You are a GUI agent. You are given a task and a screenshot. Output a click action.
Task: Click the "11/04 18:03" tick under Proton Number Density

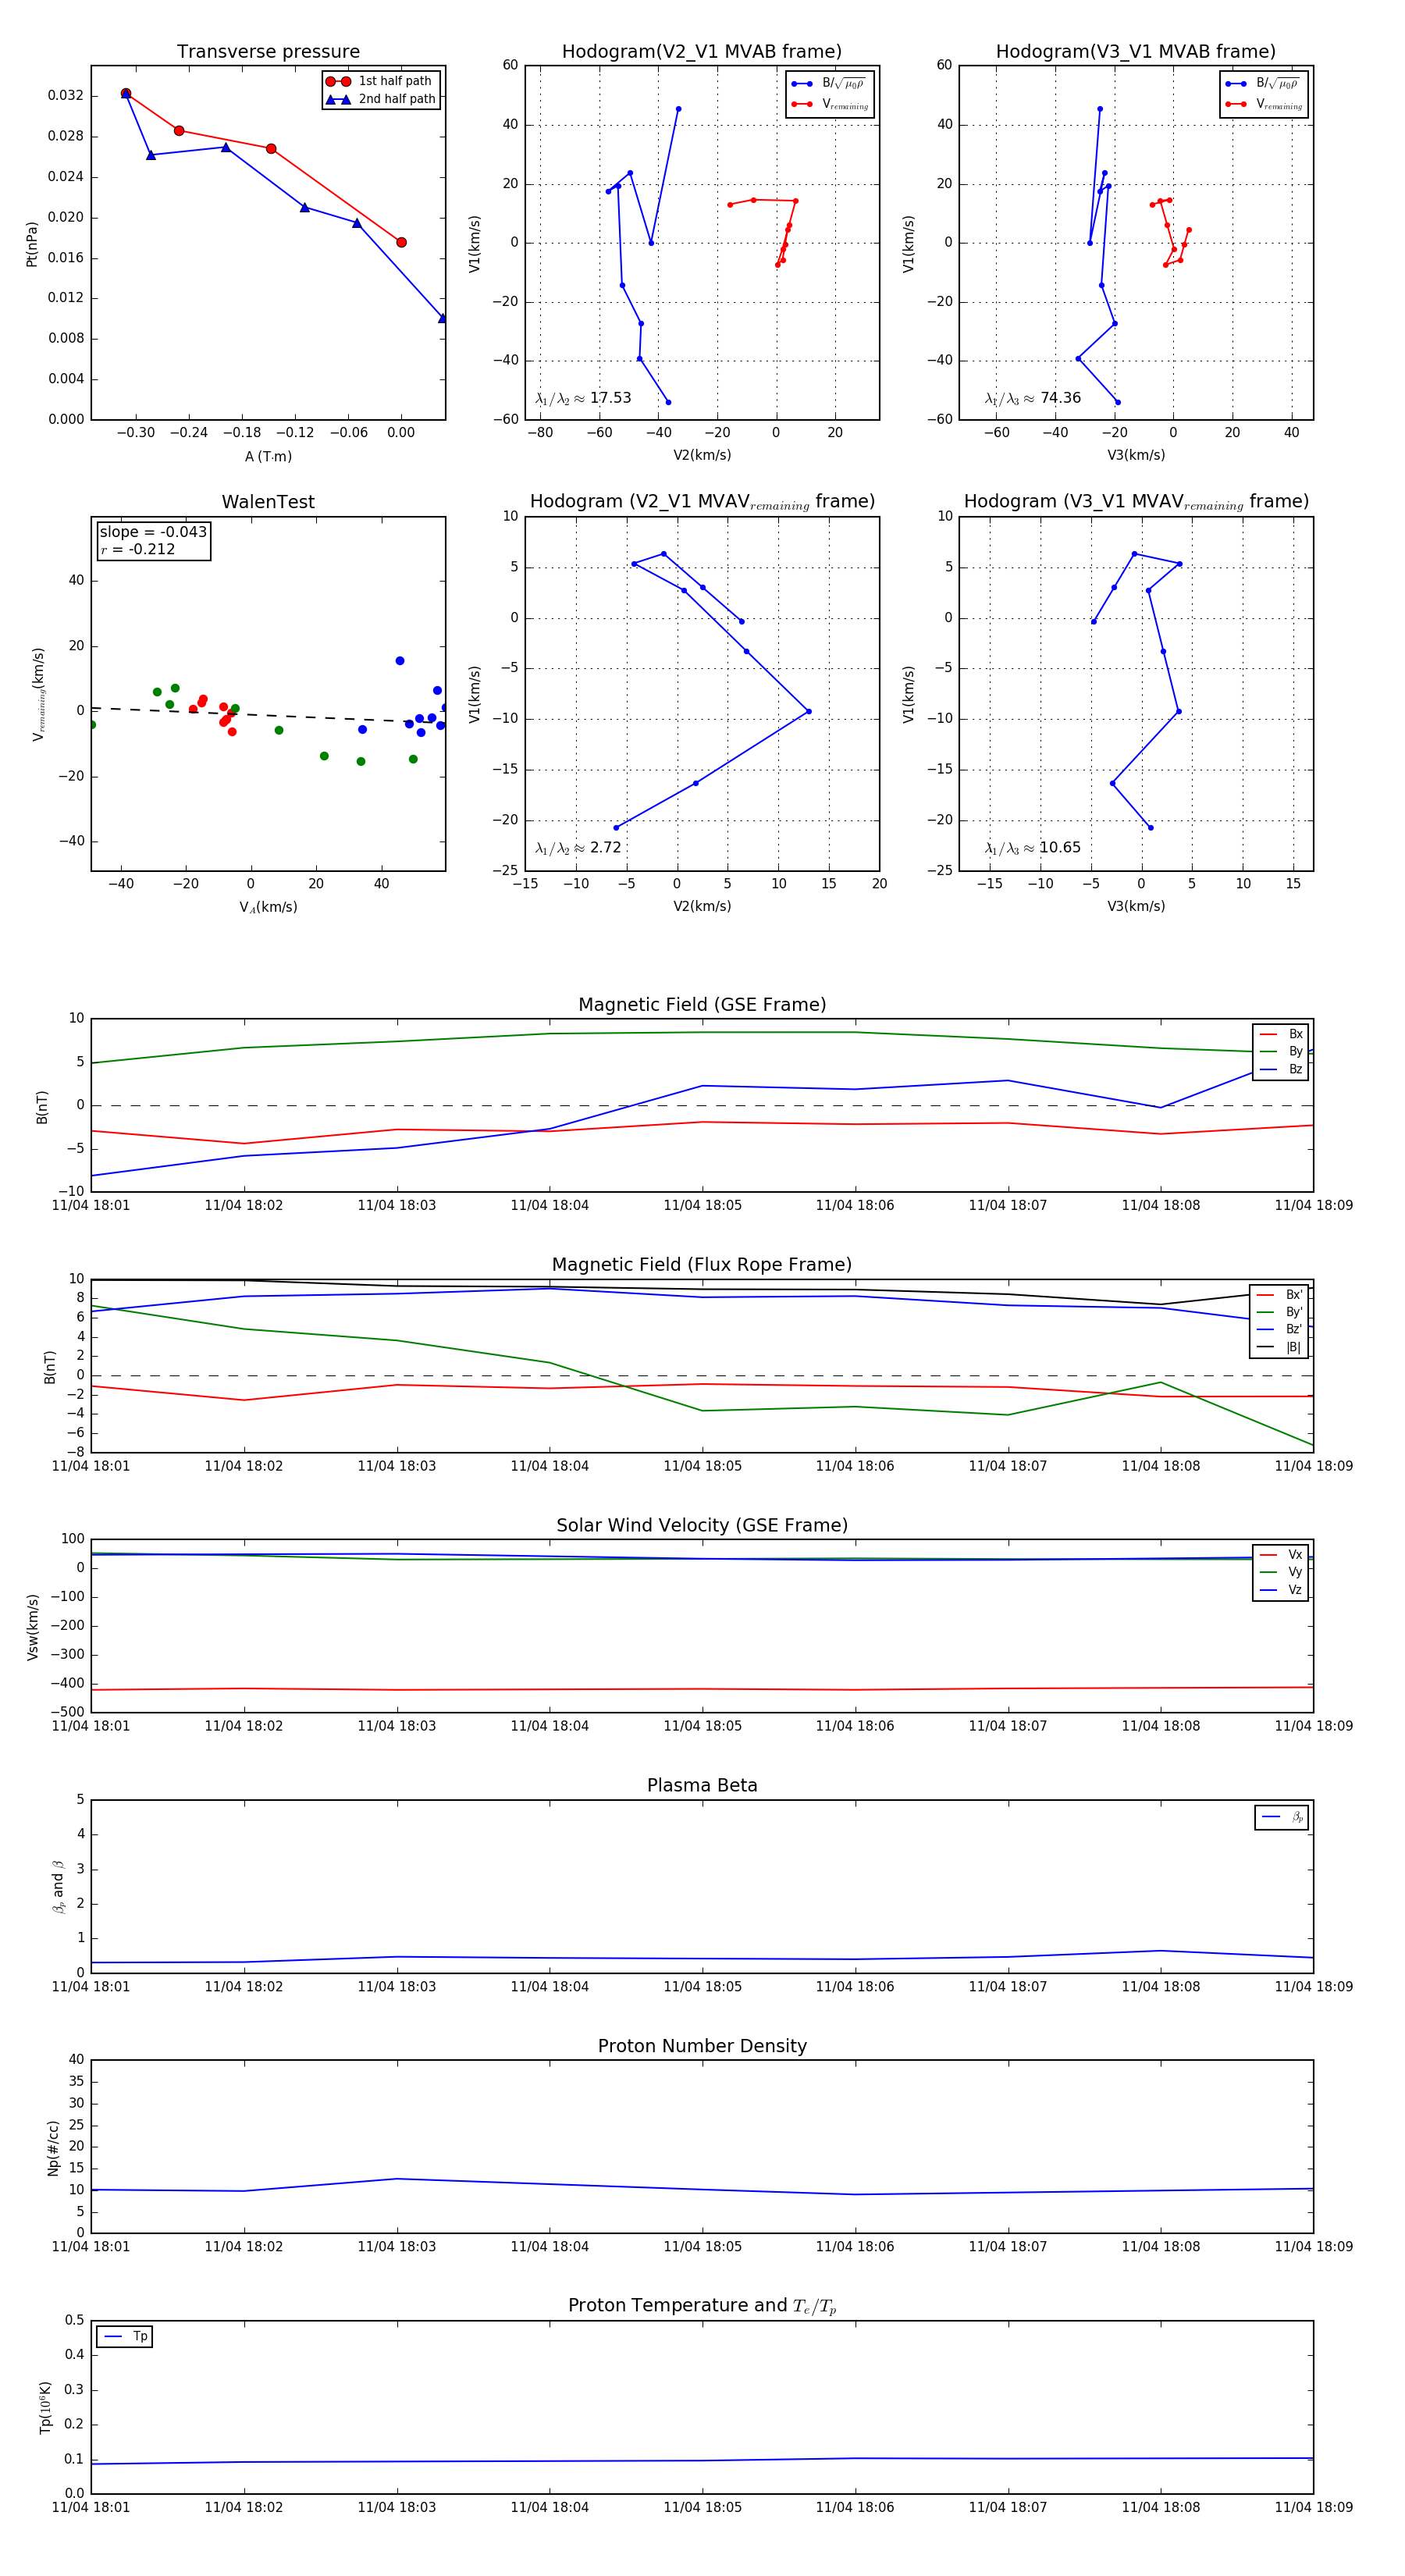(x=397, y=2247)
